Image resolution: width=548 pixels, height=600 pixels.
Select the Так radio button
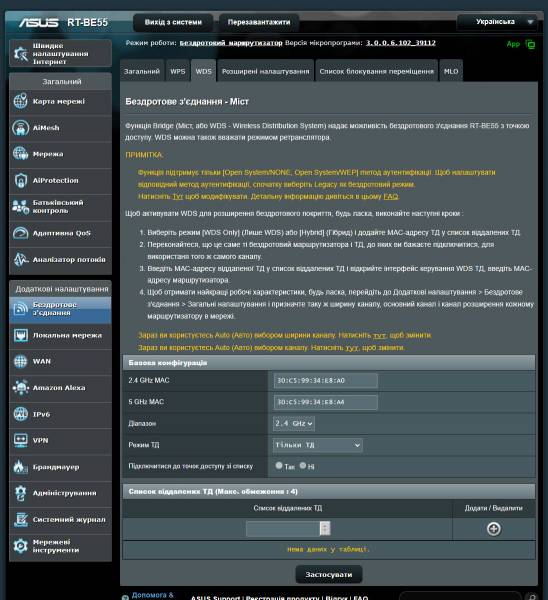279,466
